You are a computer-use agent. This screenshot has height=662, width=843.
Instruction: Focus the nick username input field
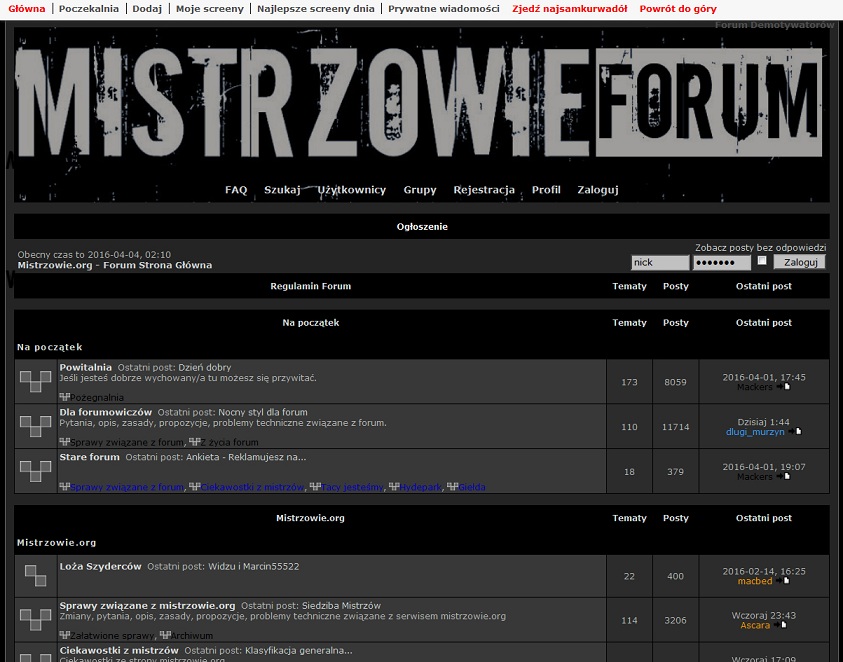point(660,262)
